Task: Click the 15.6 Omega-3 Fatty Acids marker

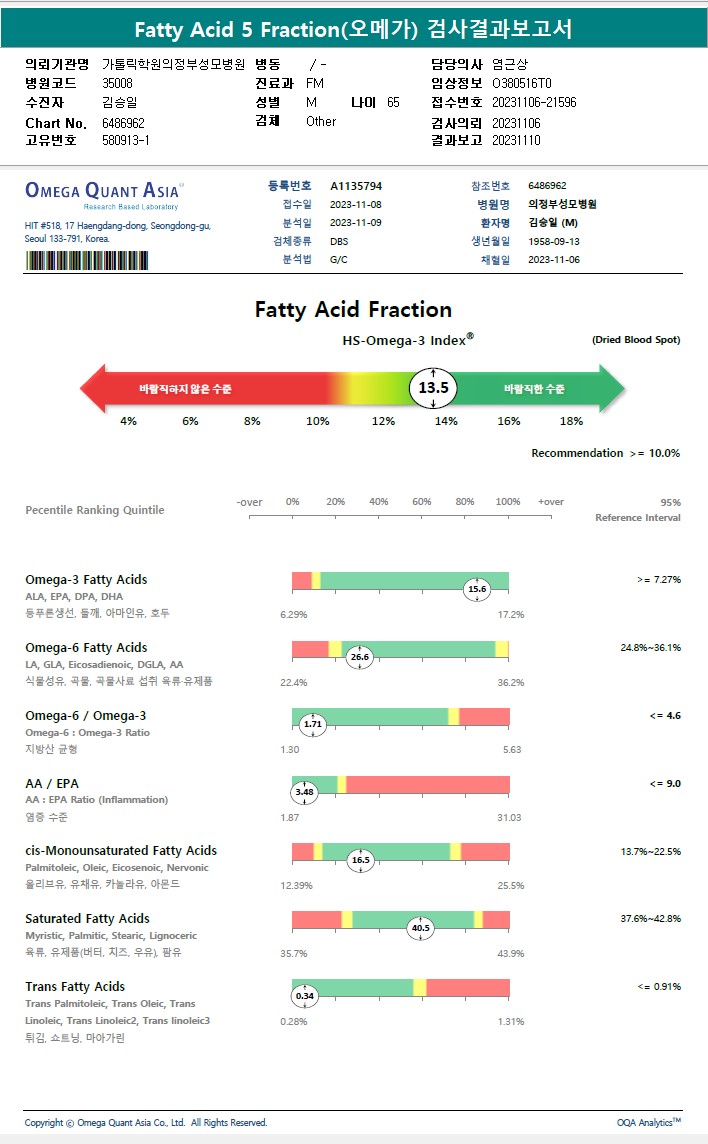Action: tap(477, 589)
